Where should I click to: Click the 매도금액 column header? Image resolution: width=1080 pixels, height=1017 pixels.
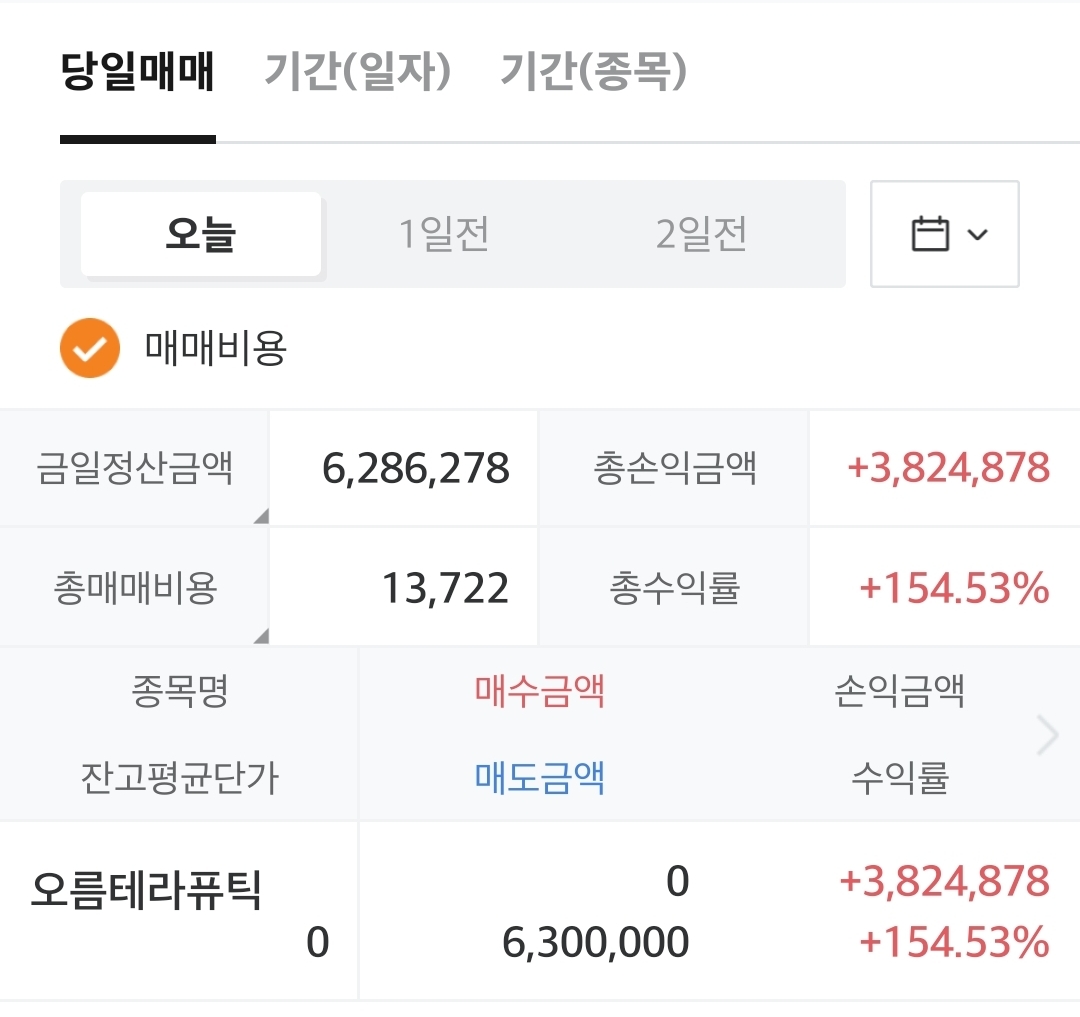[540, 777]
